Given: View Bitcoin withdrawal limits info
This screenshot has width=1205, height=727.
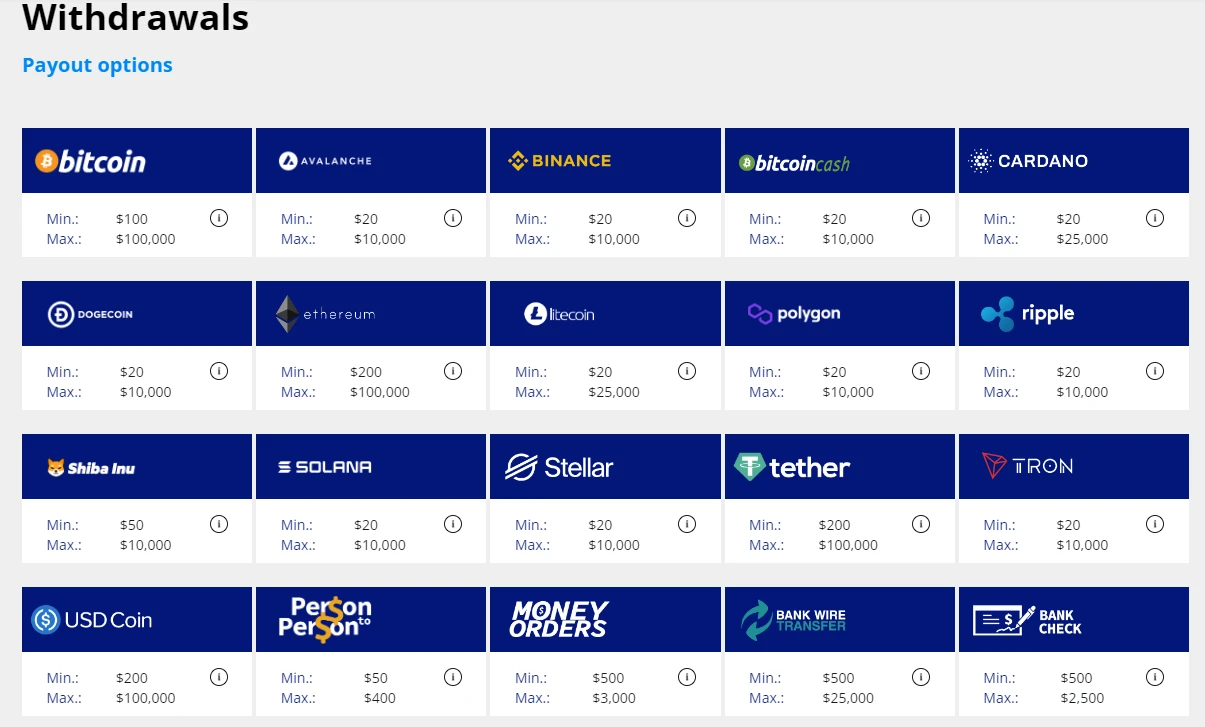Looking at the screenshot, I should (219, 217).
